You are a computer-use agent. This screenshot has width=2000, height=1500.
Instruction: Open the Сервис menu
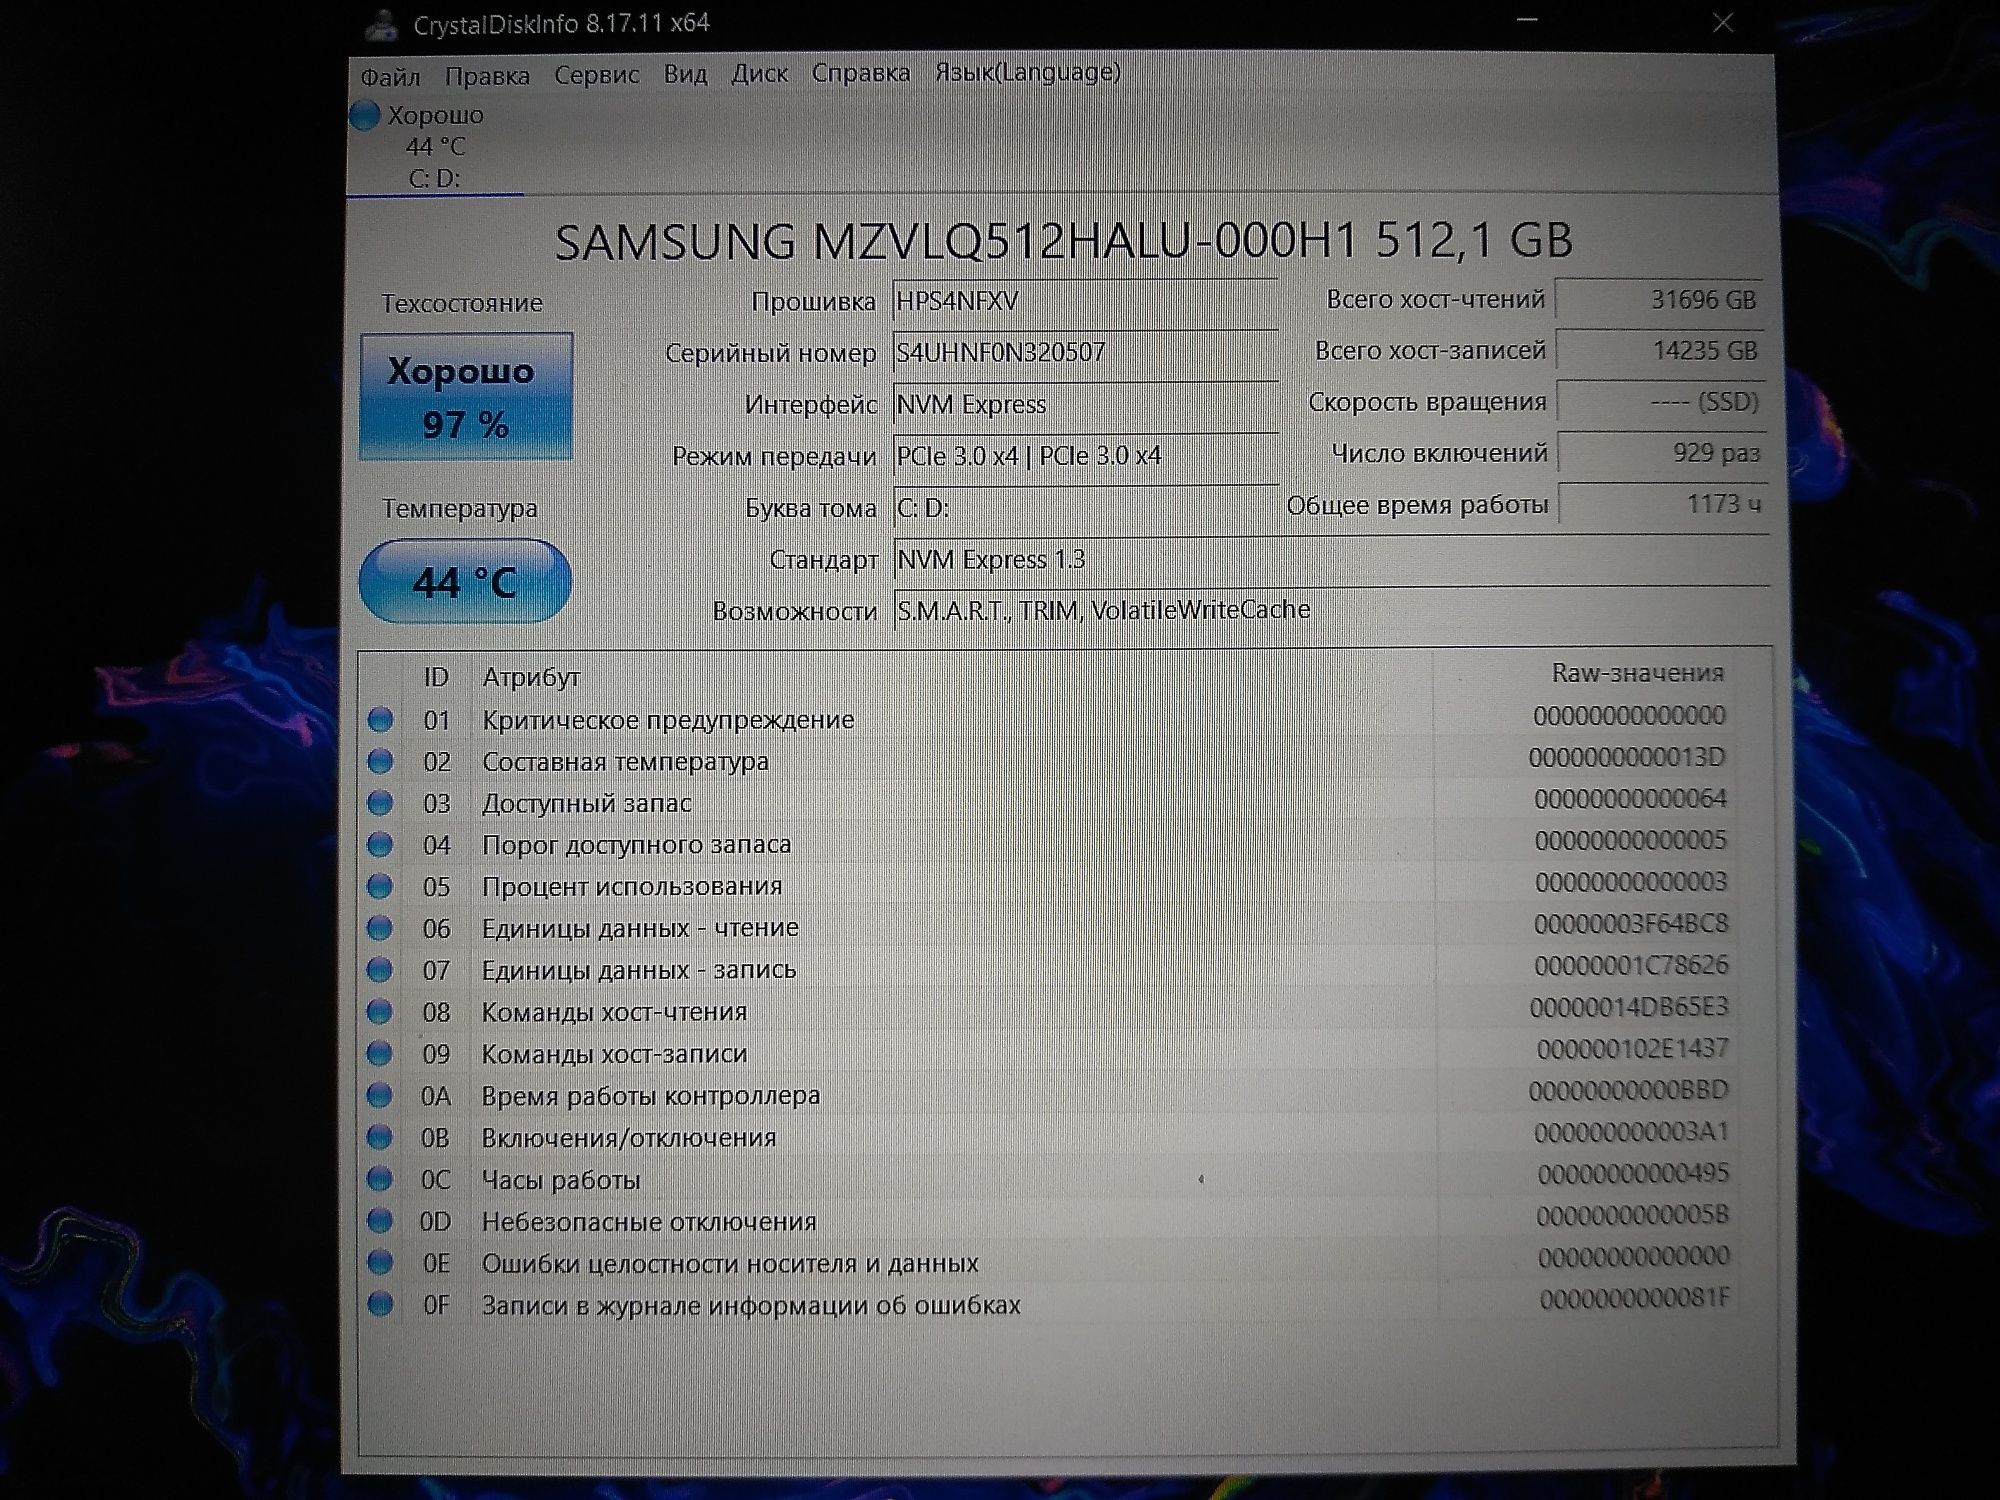click(596, 75)
